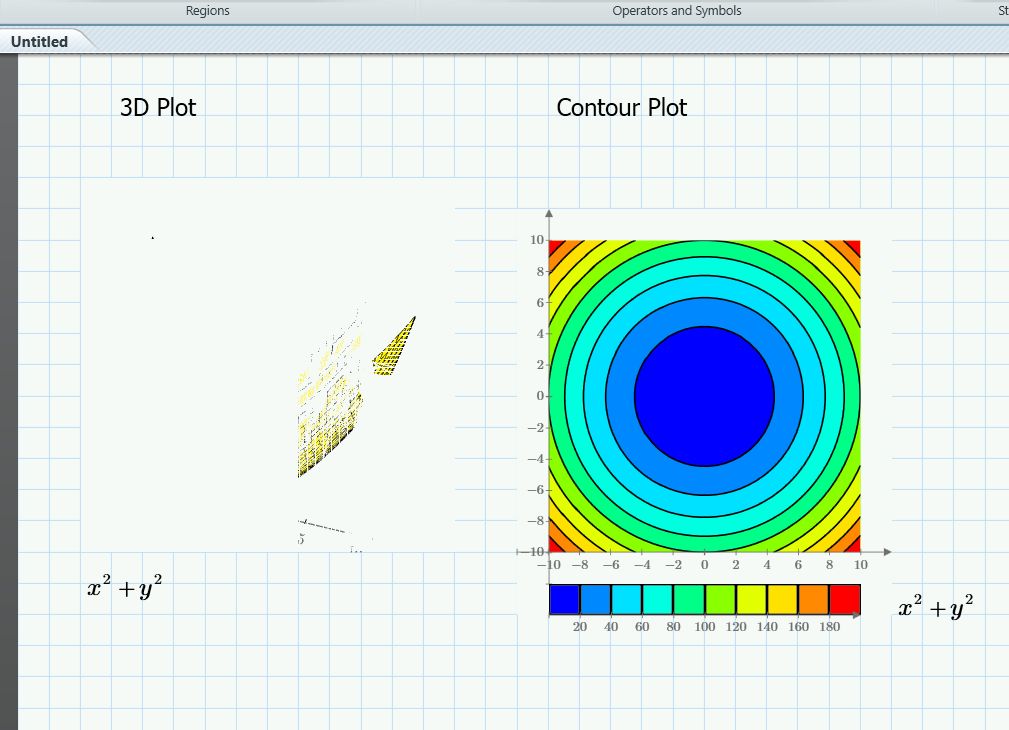The width and height of the screenshot is (1009, 730).
Task: Switch to the Untitled worksheet tab
Action: (38, 41)
